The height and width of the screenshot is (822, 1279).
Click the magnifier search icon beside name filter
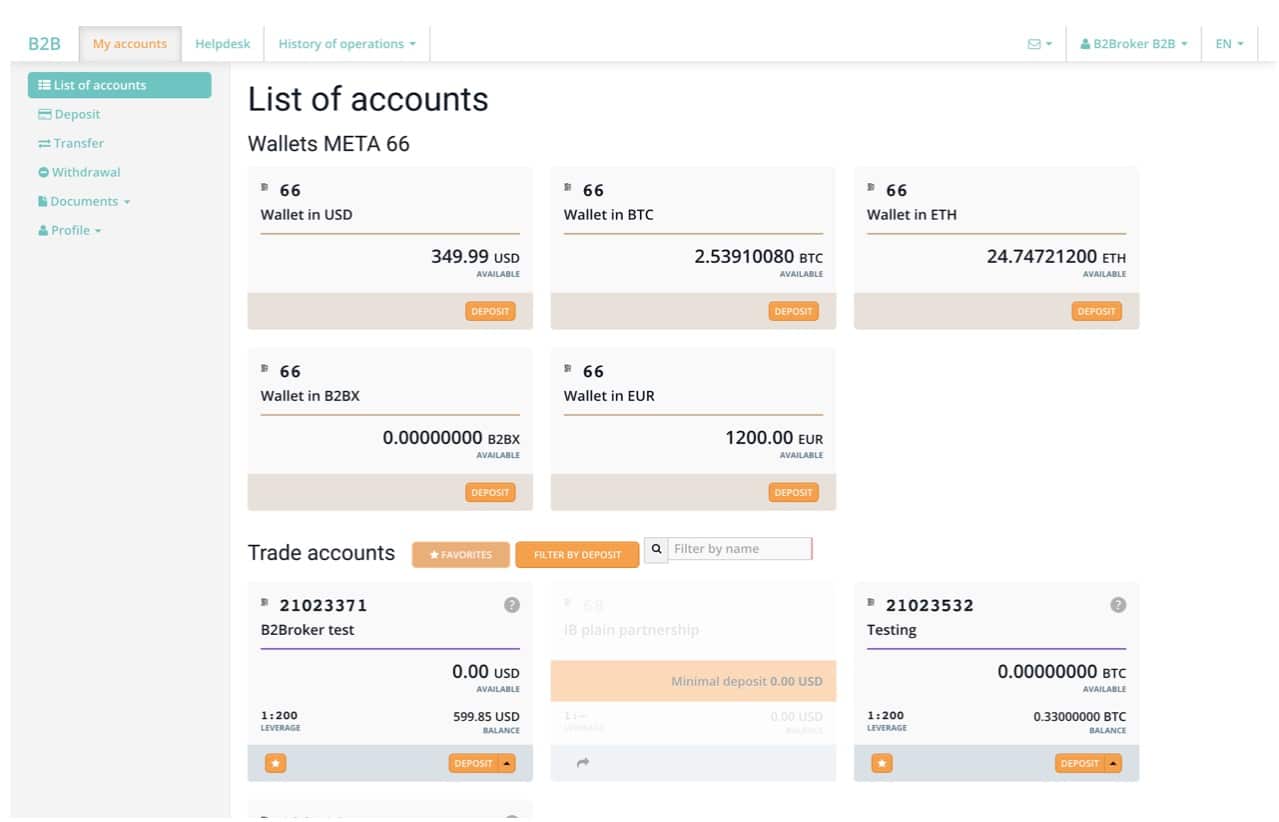tap(656, 549)
